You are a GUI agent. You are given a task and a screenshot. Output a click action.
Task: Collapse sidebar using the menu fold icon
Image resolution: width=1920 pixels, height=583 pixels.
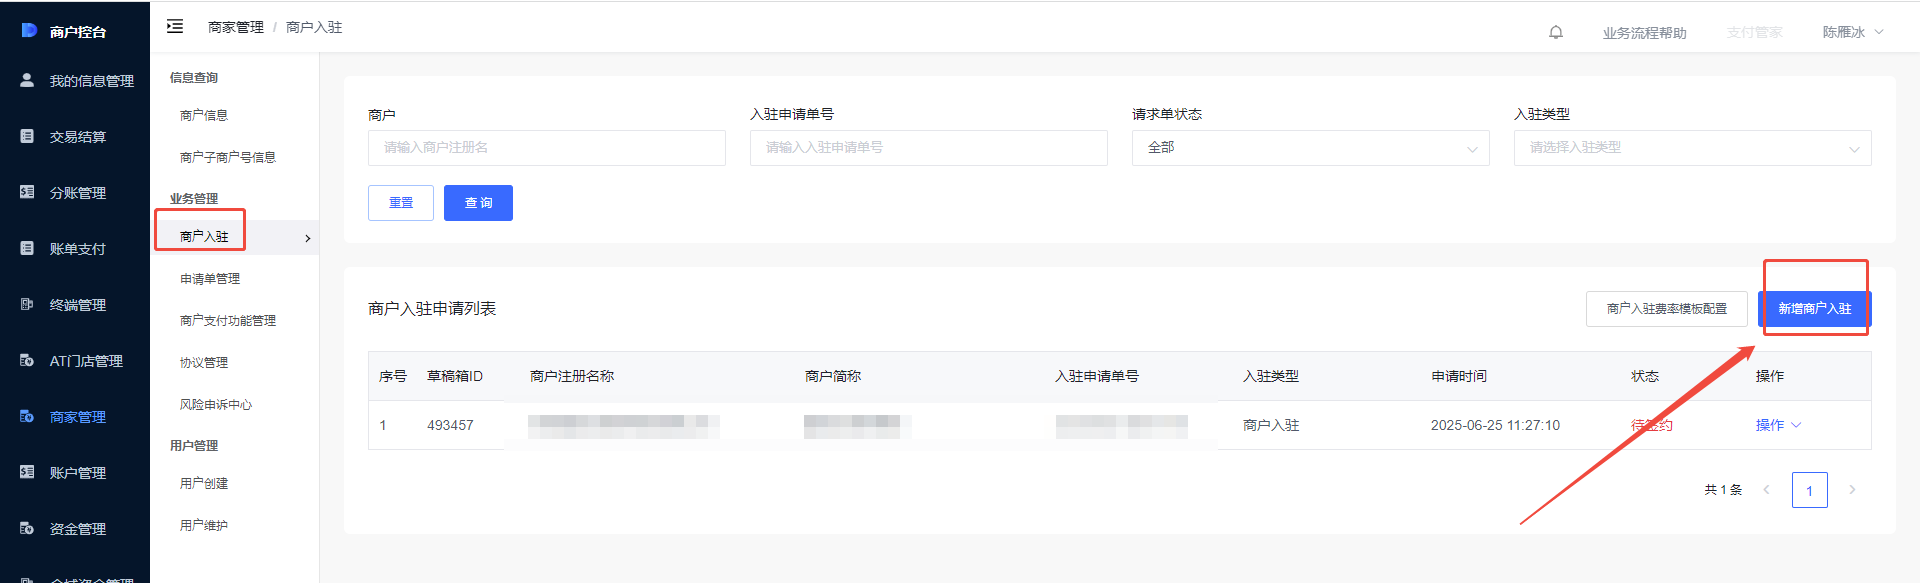175,27
